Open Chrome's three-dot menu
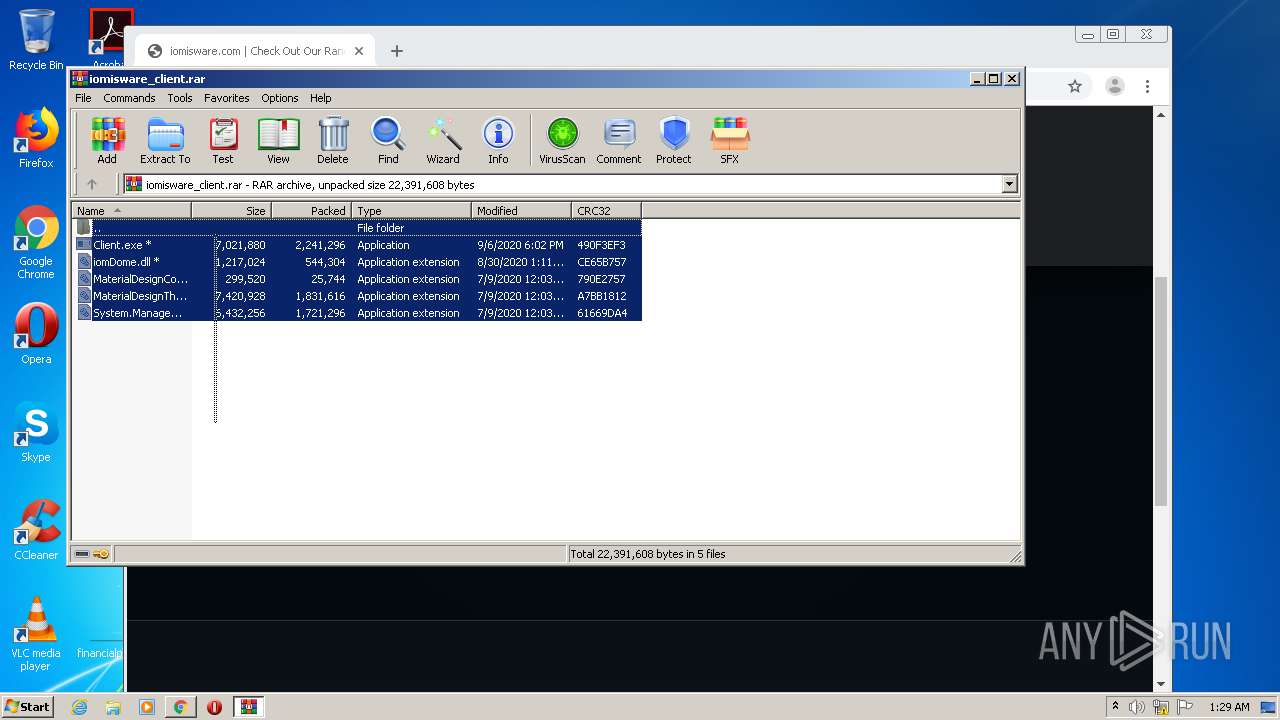The image size is (1280, 720). [1148, 87]
